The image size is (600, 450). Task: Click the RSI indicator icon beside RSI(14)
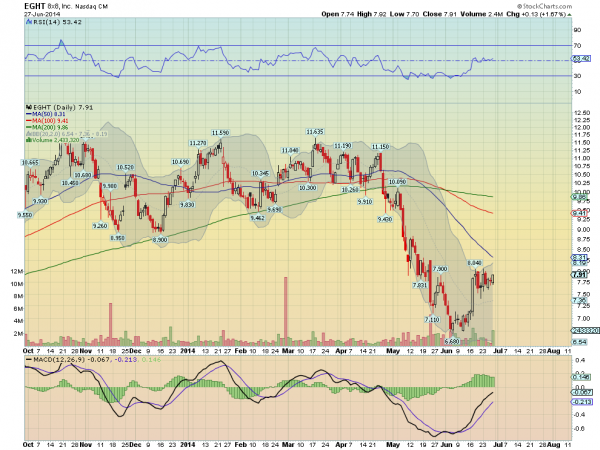coord(29,22)
